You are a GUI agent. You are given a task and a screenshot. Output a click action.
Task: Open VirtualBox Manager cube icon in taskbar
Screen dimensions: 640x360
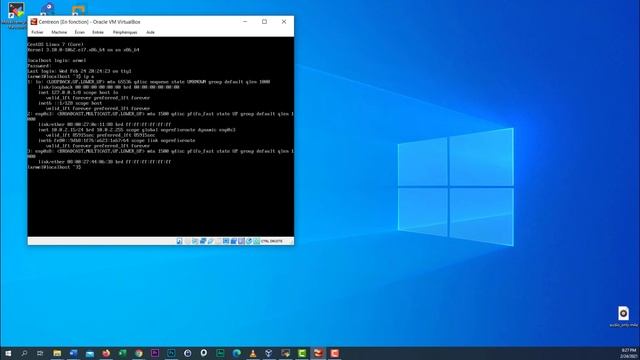[269, 353]
